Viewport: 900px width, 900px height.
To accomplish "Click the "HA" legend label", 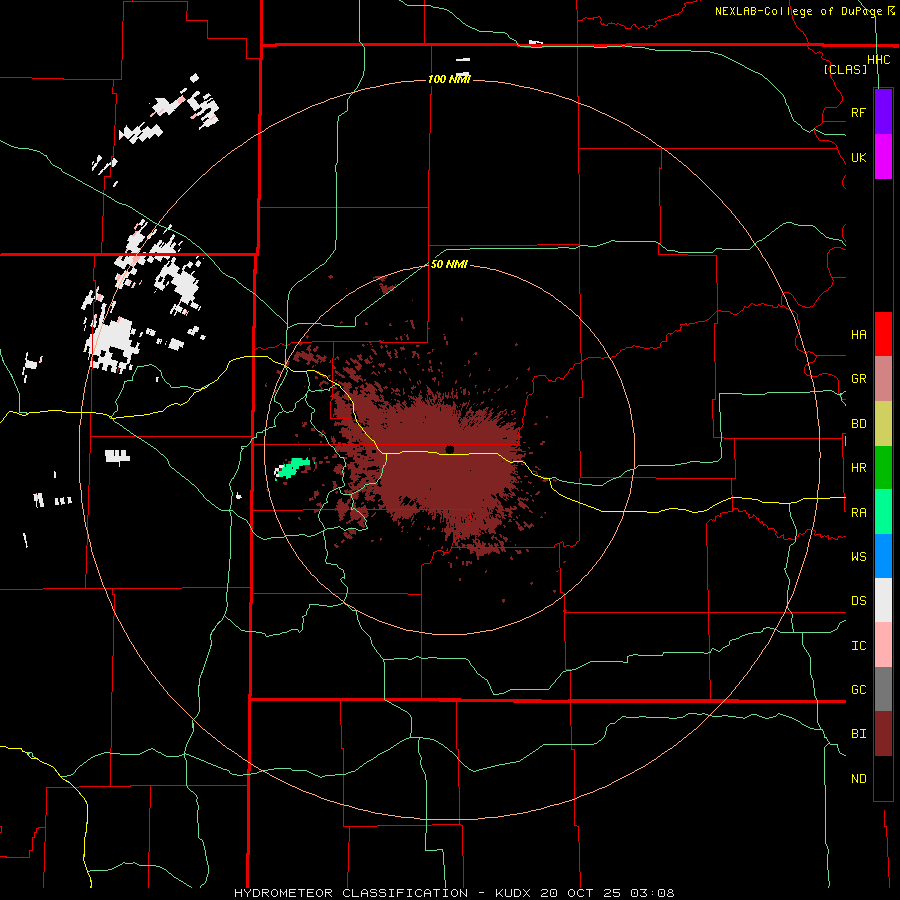I will 858,335.
